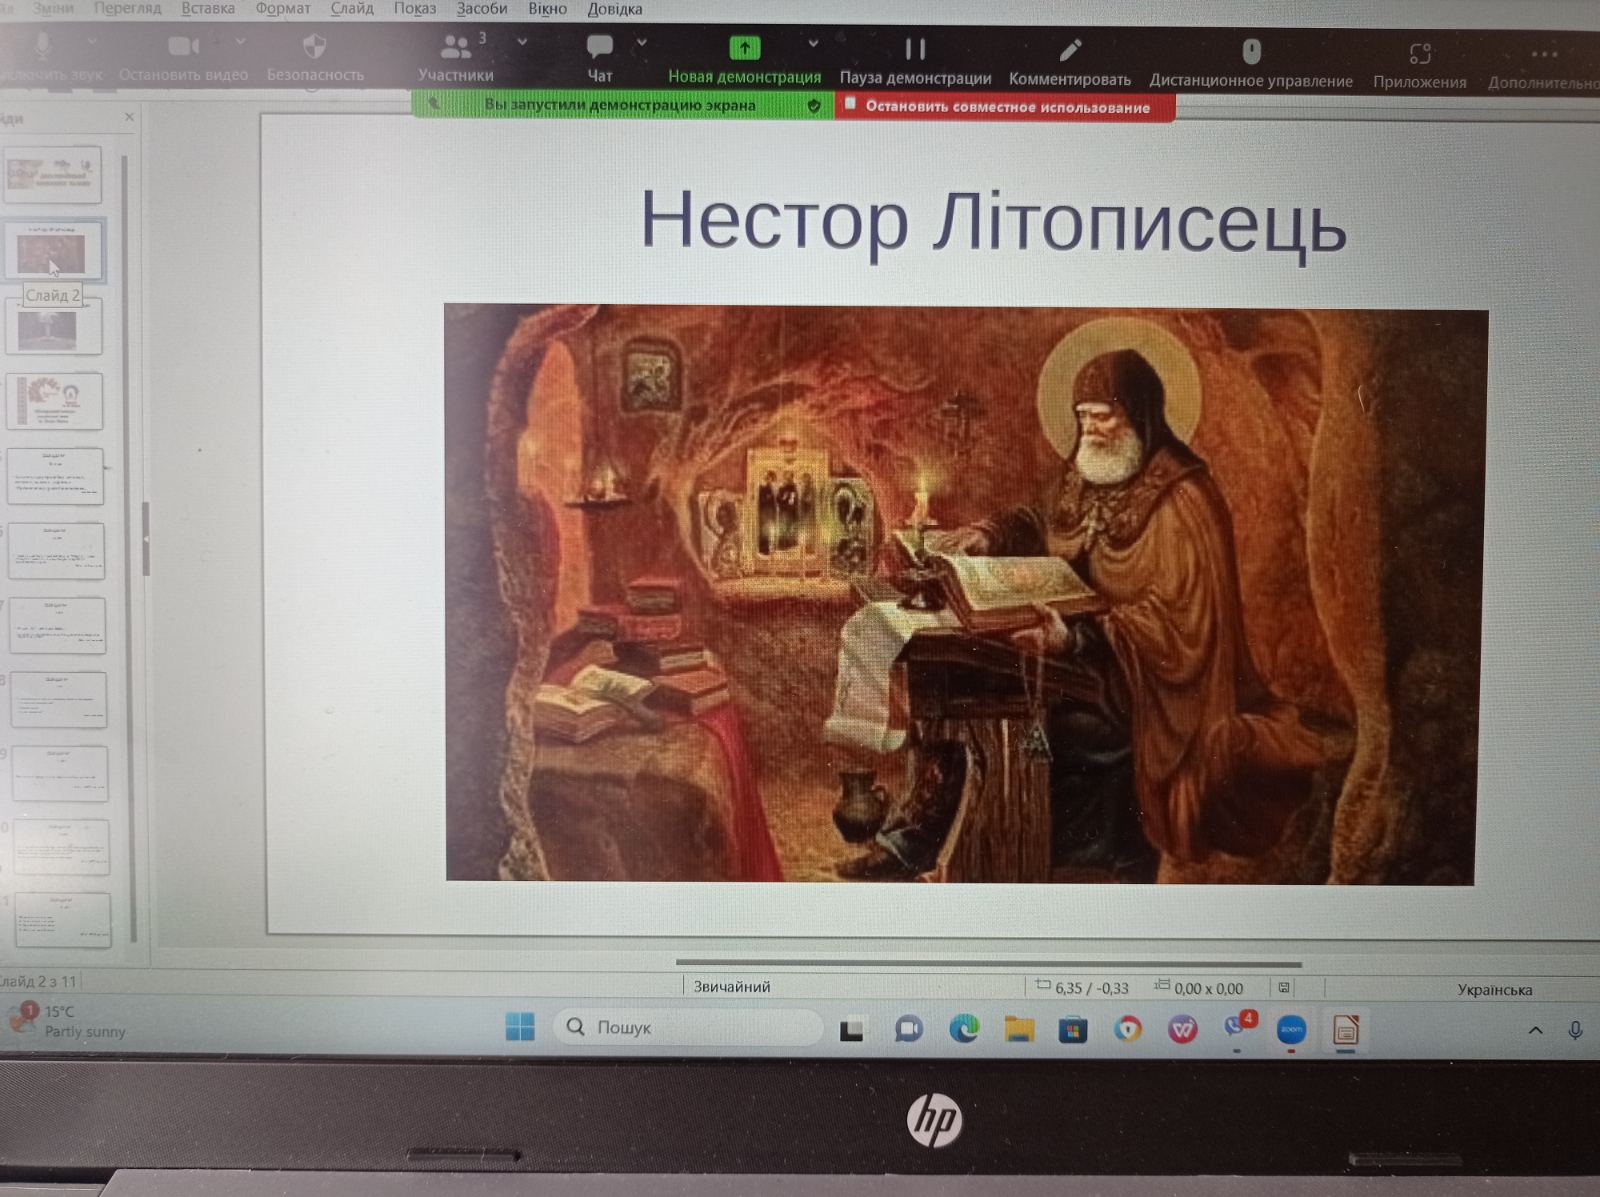Image resolution: width=1600 pixels, height=1197 pixels.
Task: Open the Показ menu
Action: [x=415, y=8]
